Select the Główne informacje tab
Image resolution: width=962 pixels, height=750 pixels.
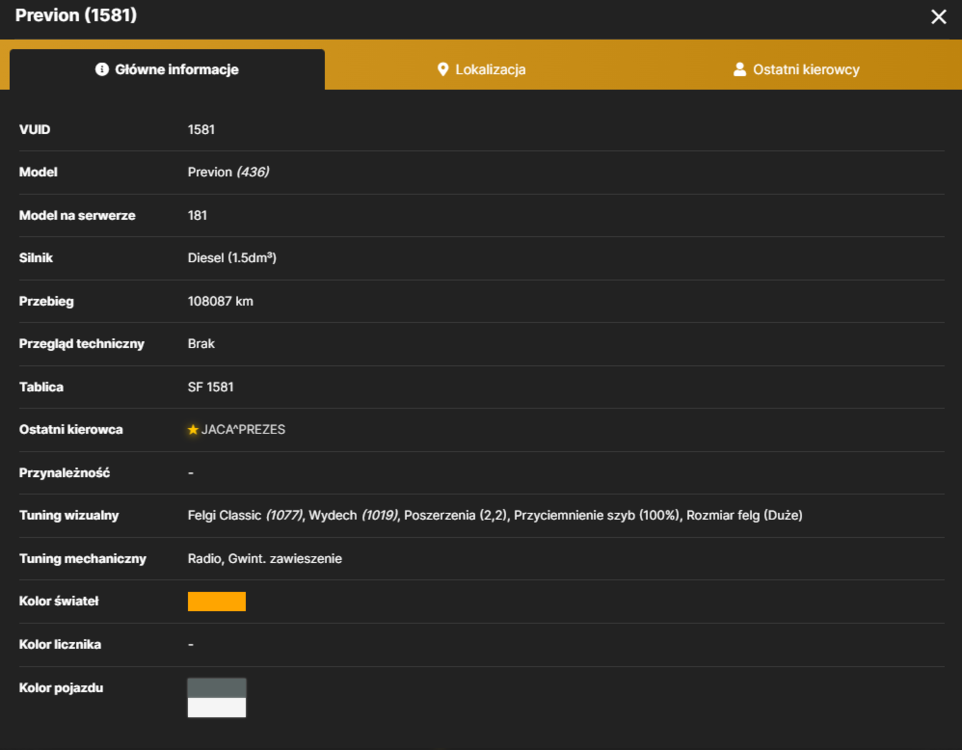[x=167, y=69]
